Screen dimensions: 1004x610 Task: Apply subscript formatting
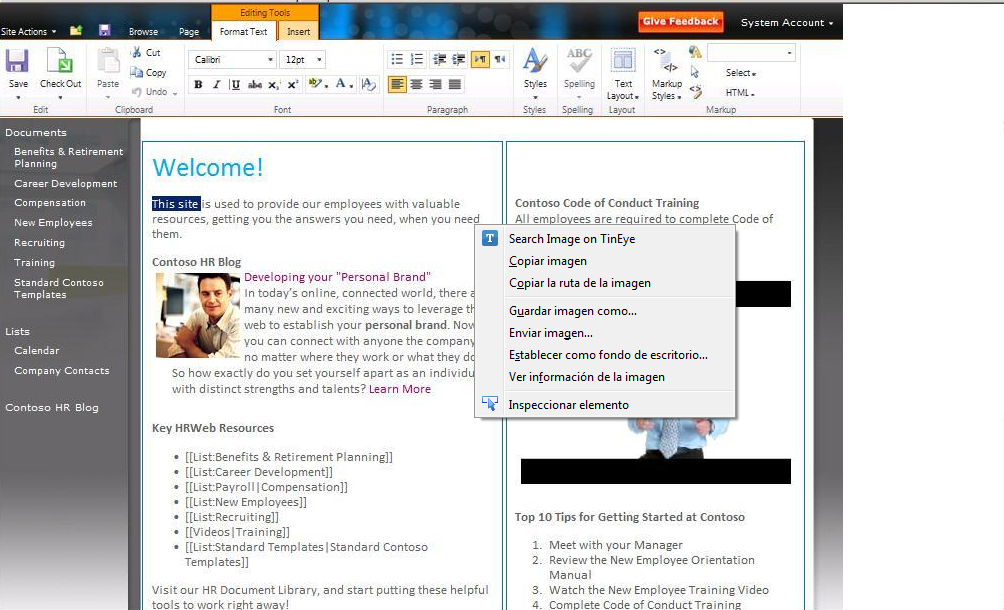[x=274, y=84]
